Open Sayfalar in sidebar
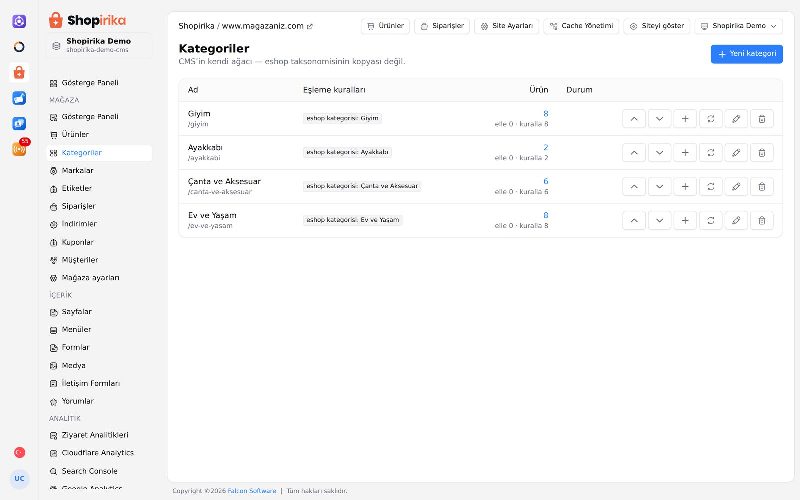This screenshot has height=500, width=800. [x=98, y=312]
